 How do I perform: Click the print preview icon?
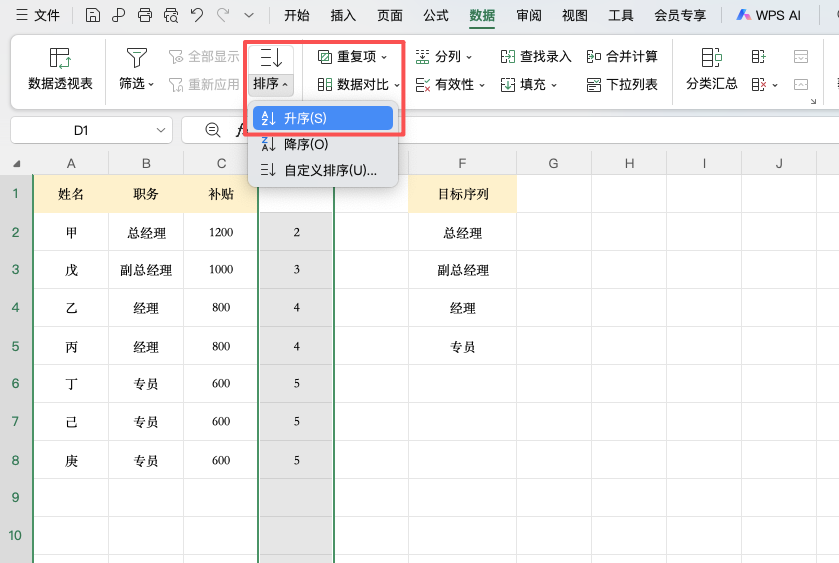coord(171,15)
